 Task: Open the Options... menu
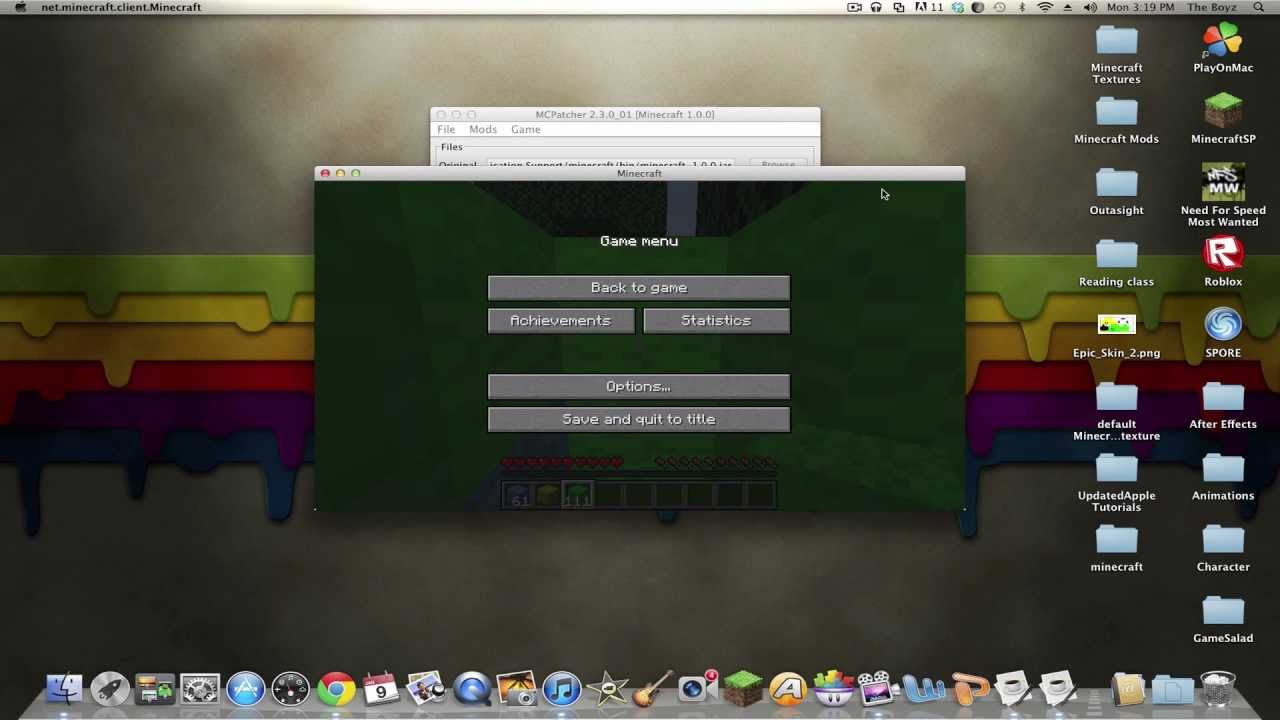(639, 387)
